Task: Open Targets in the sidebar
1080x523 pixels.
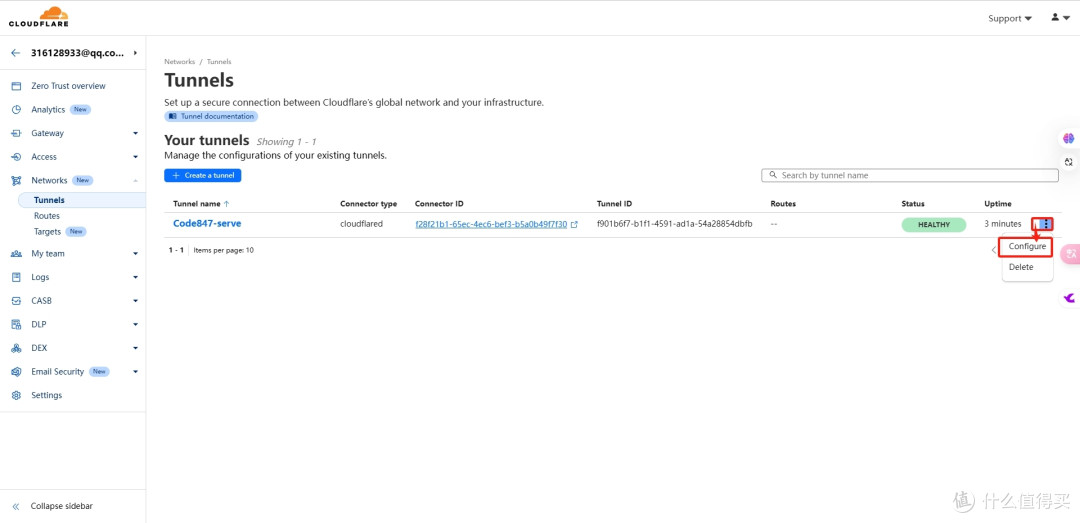Action: pyautogui.click(x=48, y=232)
